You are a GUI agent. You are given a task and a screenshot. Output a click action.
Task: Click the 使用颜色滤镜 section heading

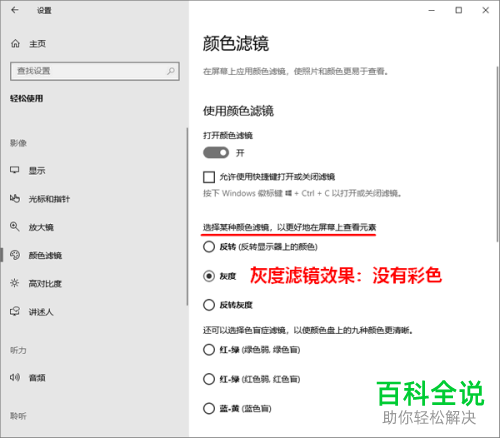[x=238, y=111]
